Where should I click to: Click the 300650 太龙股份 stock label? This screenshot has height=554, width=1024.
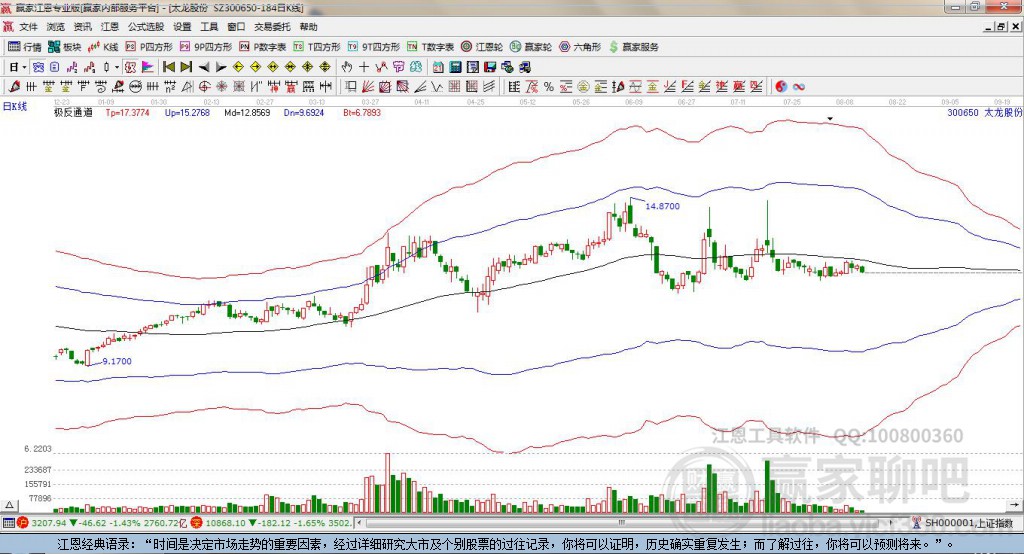(x=985, y=112)
